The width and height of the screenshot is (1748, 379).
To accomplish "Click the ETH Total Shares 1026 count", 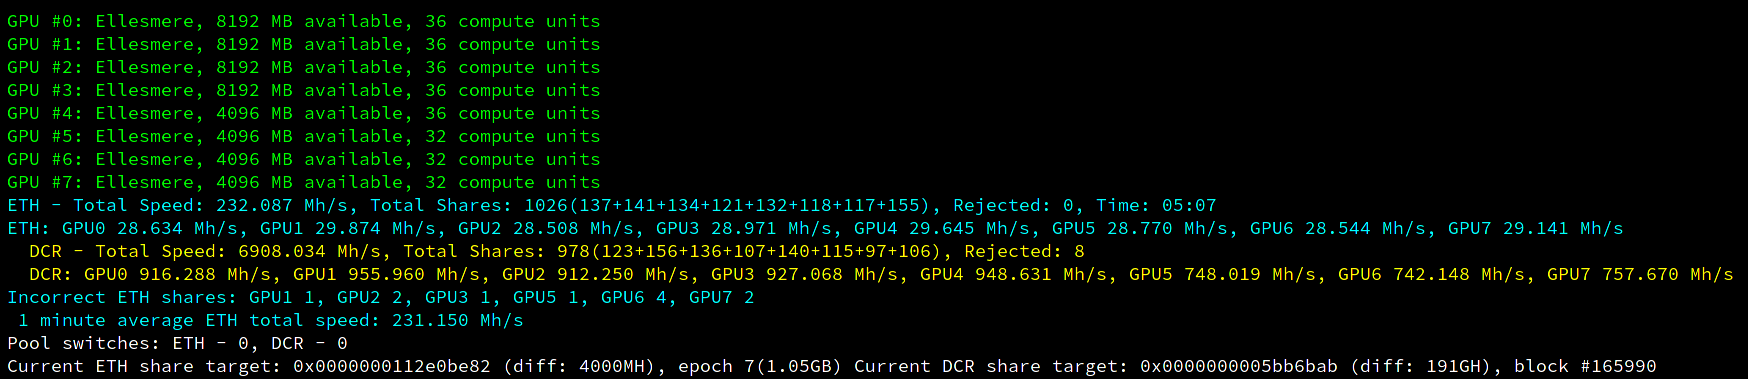I will (546, 205).
